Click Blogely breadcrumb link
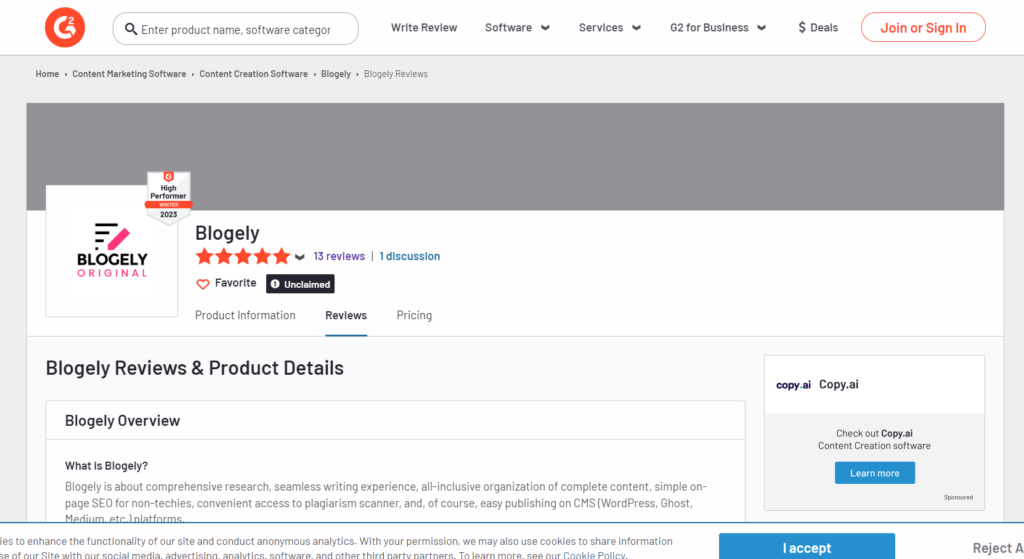 (336, 74)
